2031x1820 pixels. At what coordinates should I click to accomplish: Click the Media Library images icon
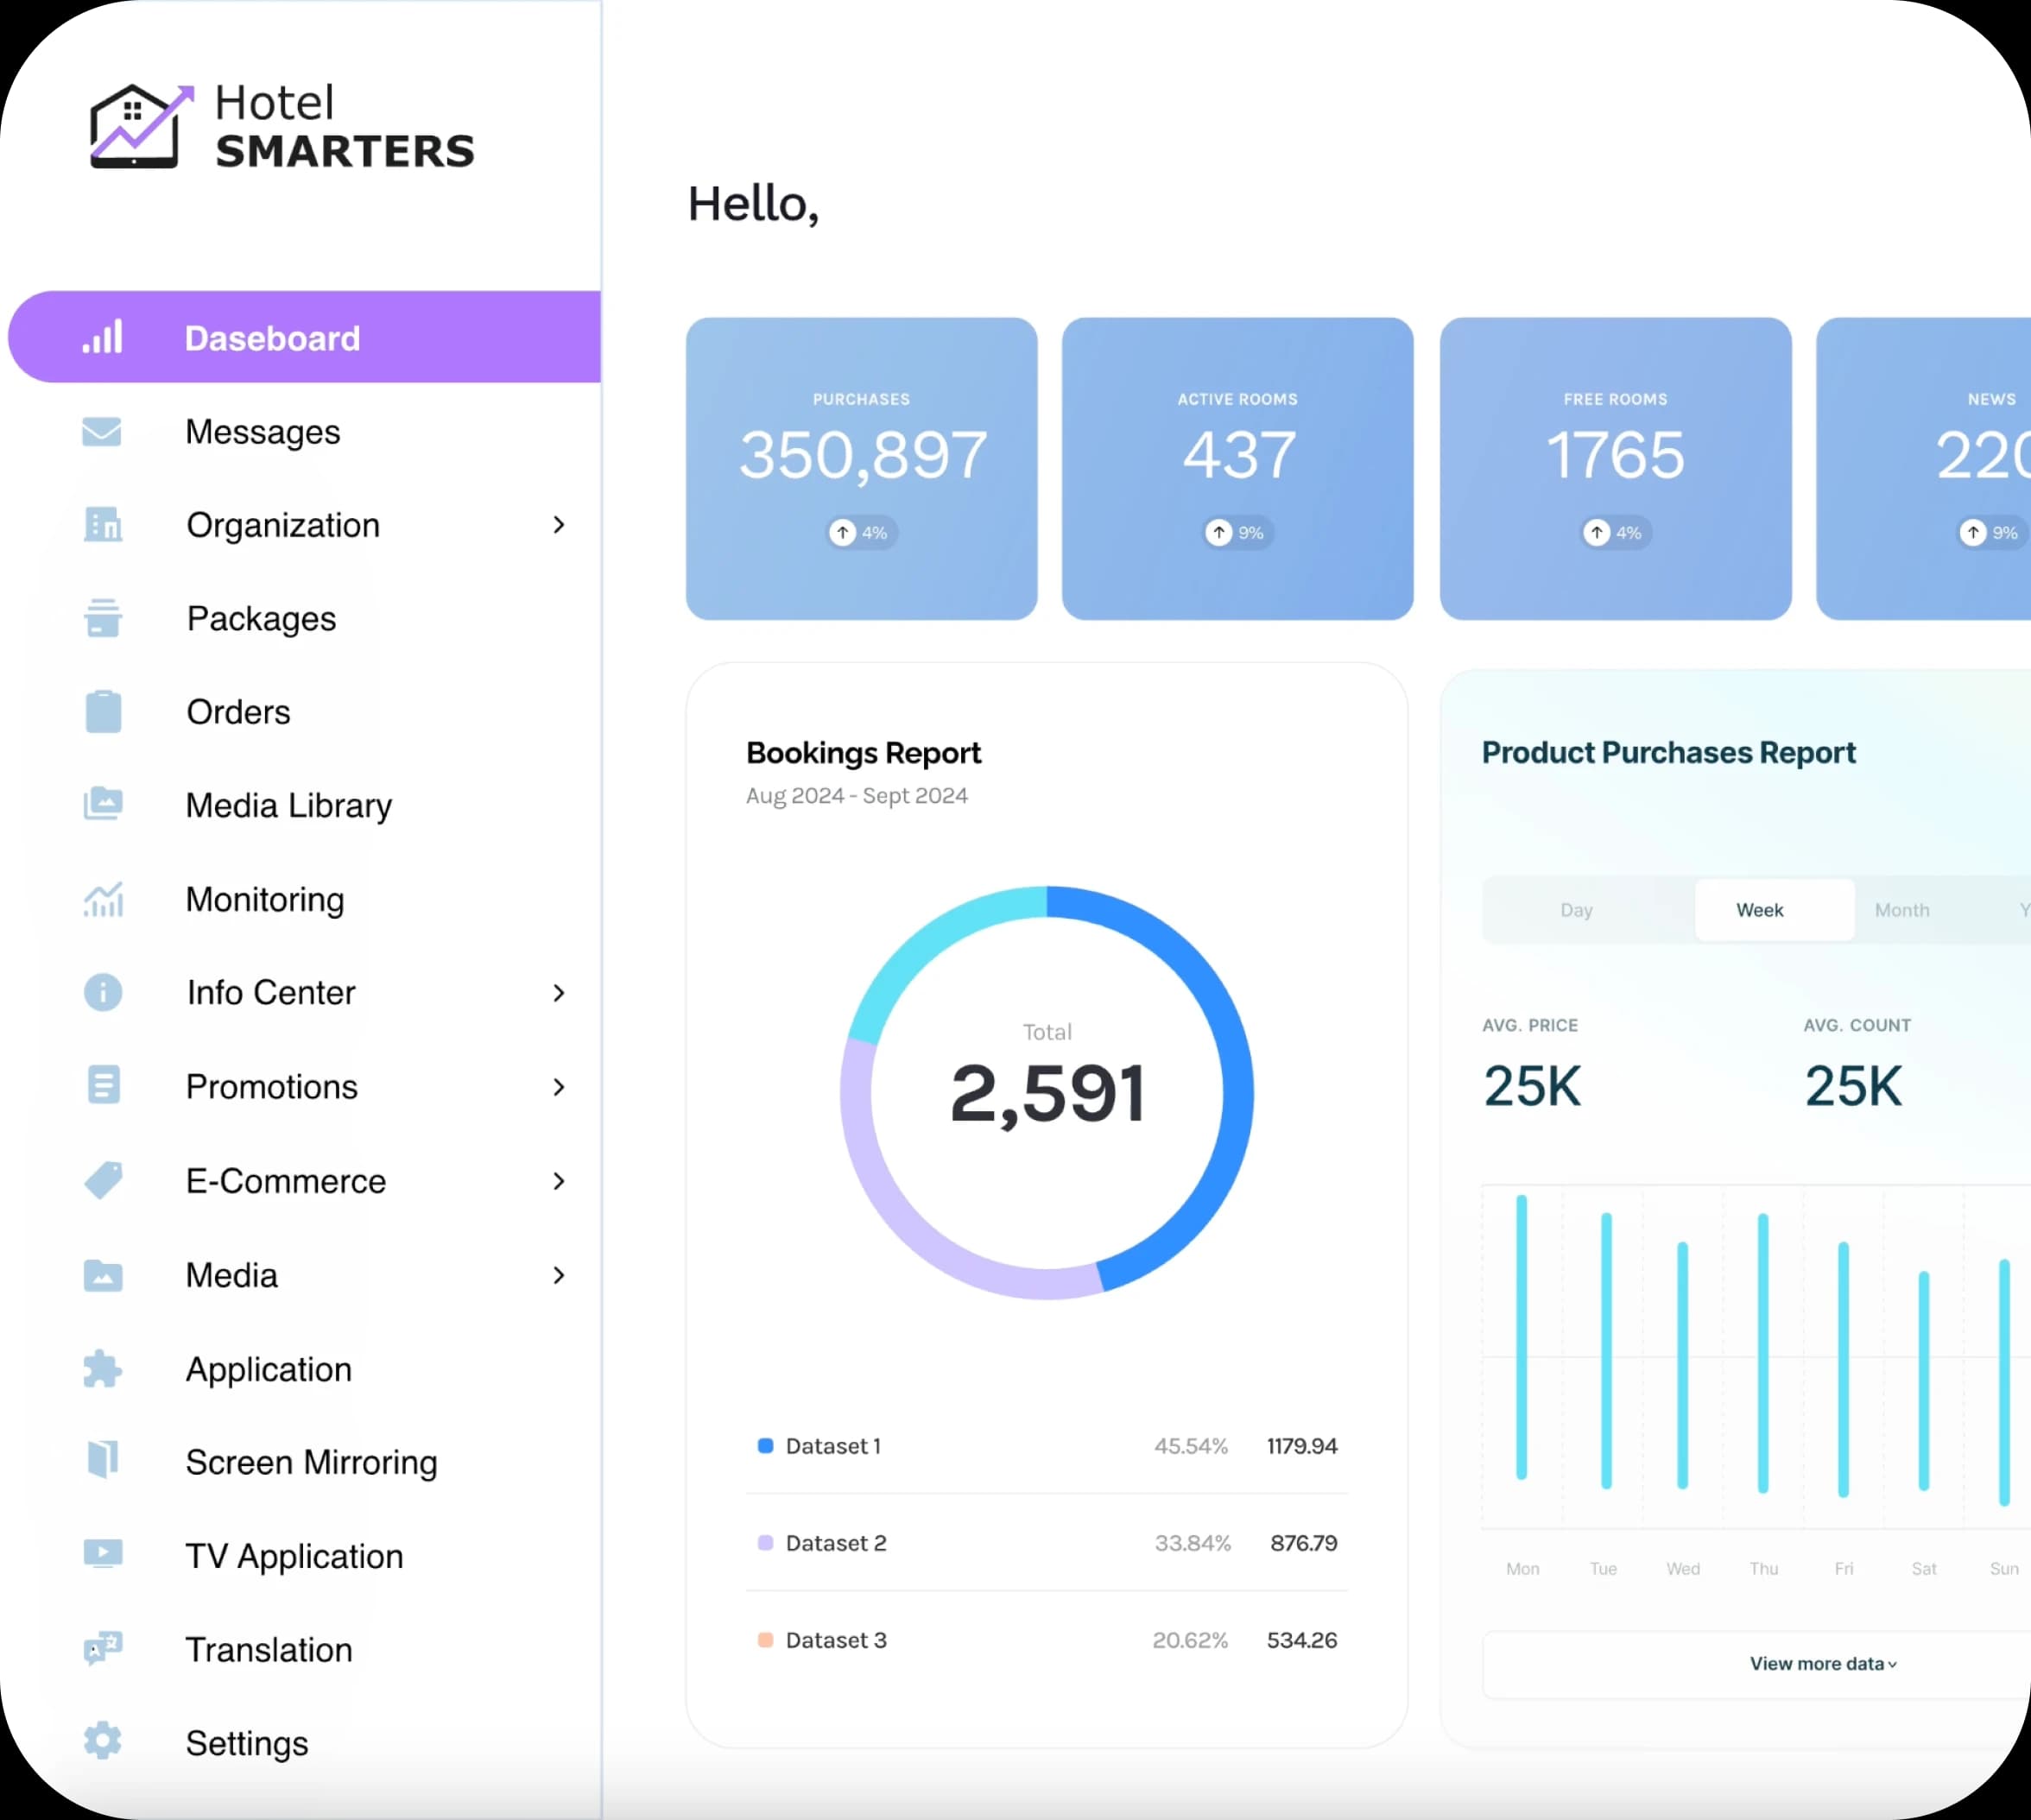coord(103,804)
